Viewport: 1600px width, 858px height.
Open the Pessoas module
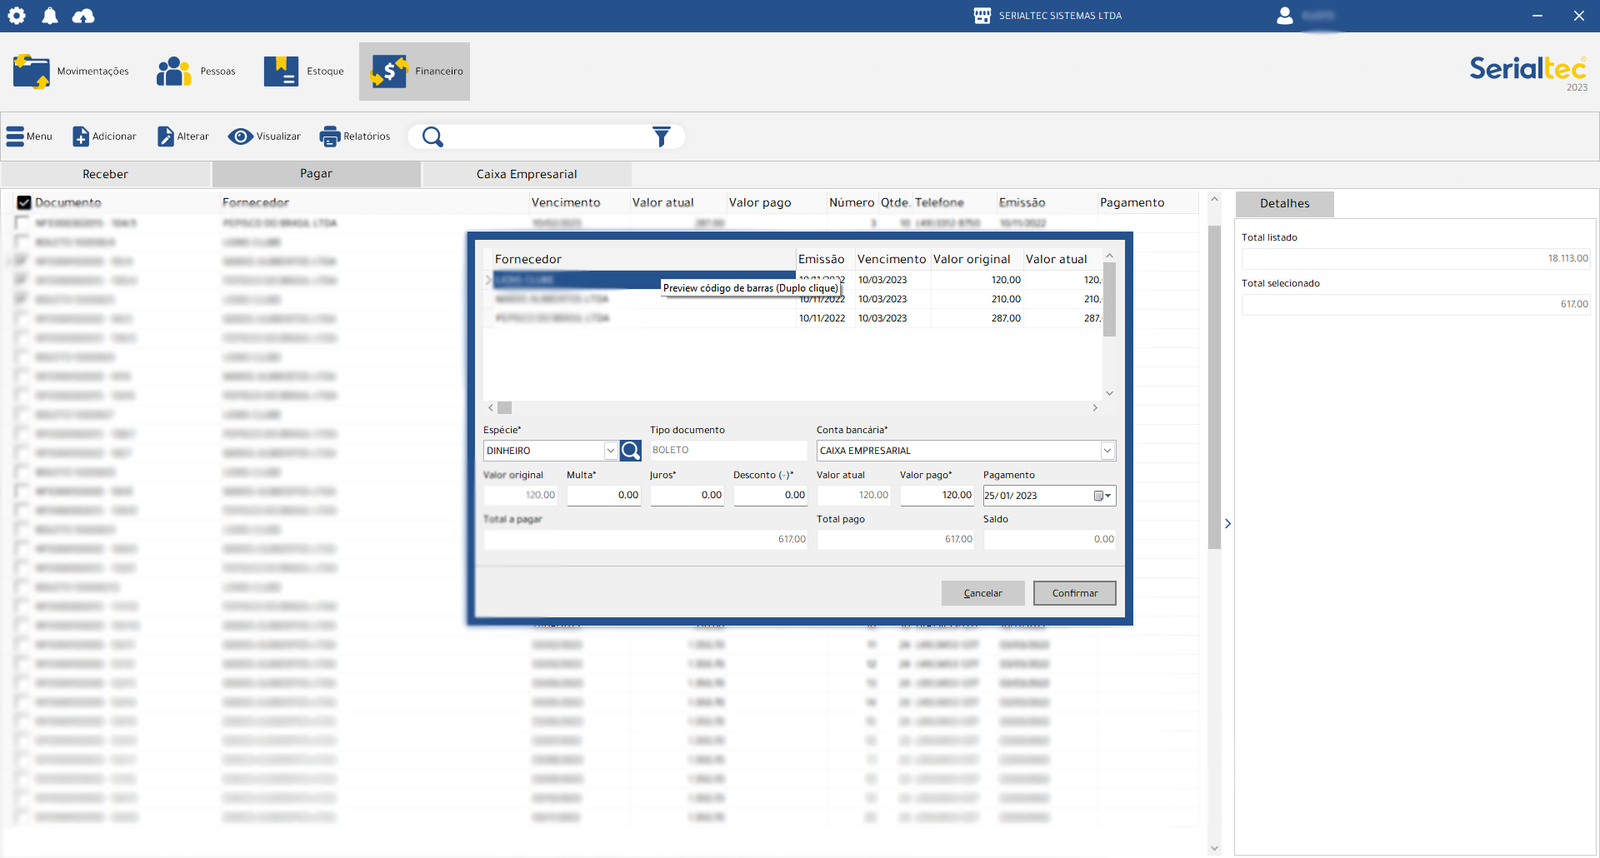(196, 72)
